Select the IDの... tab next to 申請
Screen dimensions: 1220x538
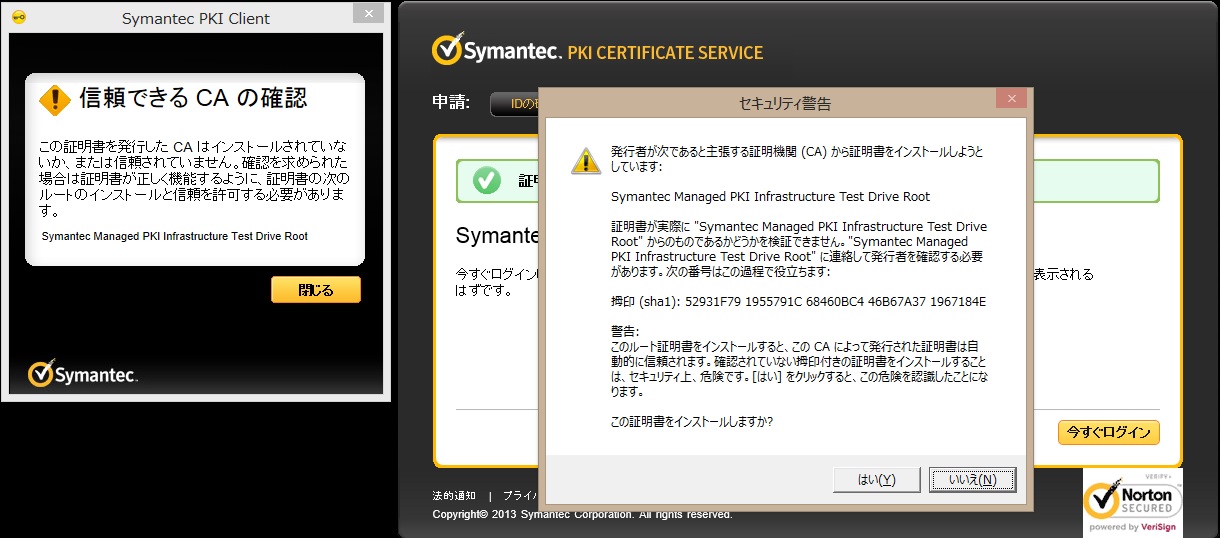(514, 104)
